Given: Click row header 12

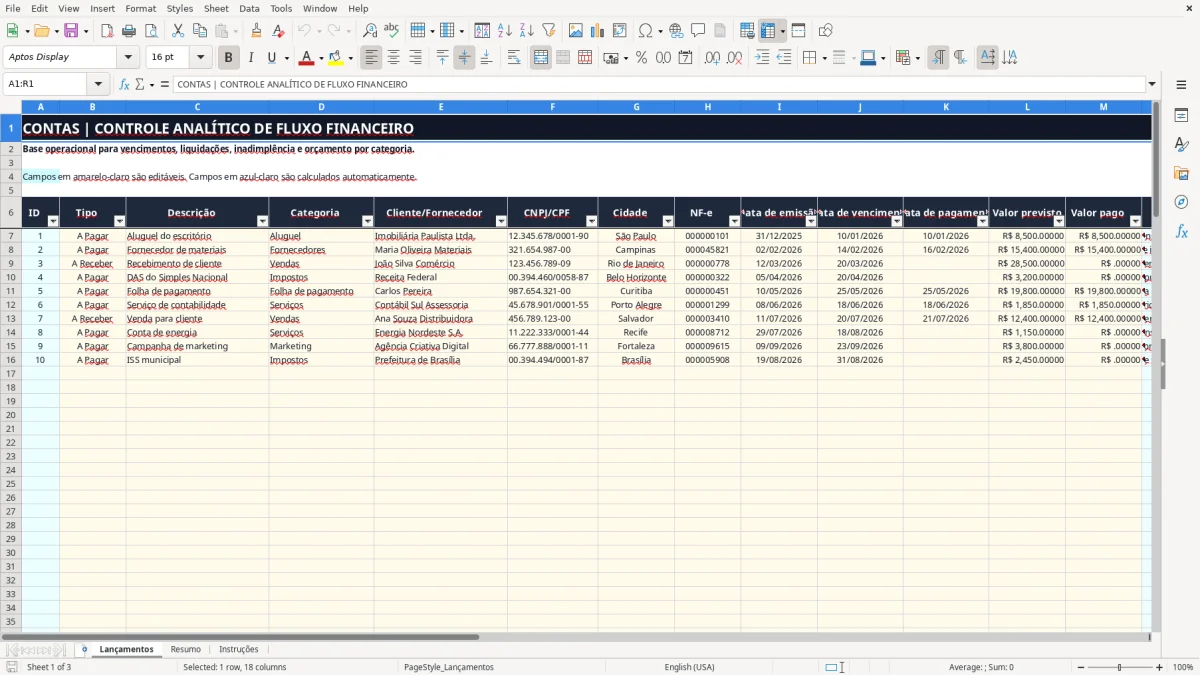Looking at the screenshot, I should [x=11, y=305].
